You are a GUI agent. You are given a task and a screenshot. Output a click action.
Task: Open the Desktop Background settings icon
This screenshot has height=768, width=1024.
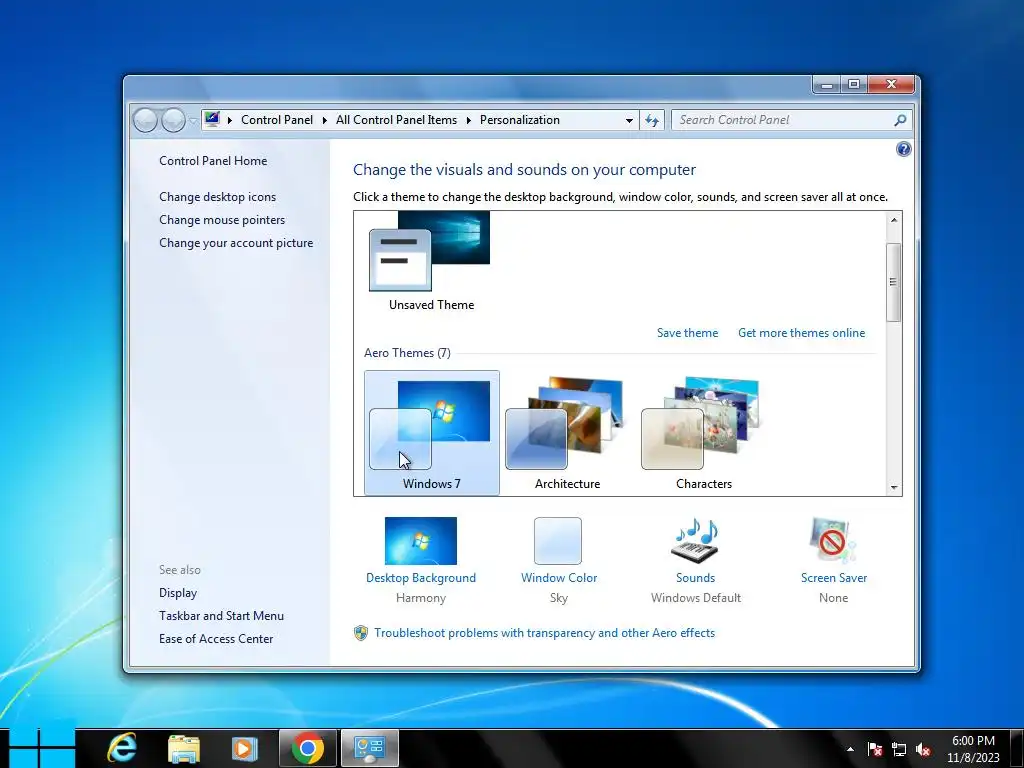(421, 541)
